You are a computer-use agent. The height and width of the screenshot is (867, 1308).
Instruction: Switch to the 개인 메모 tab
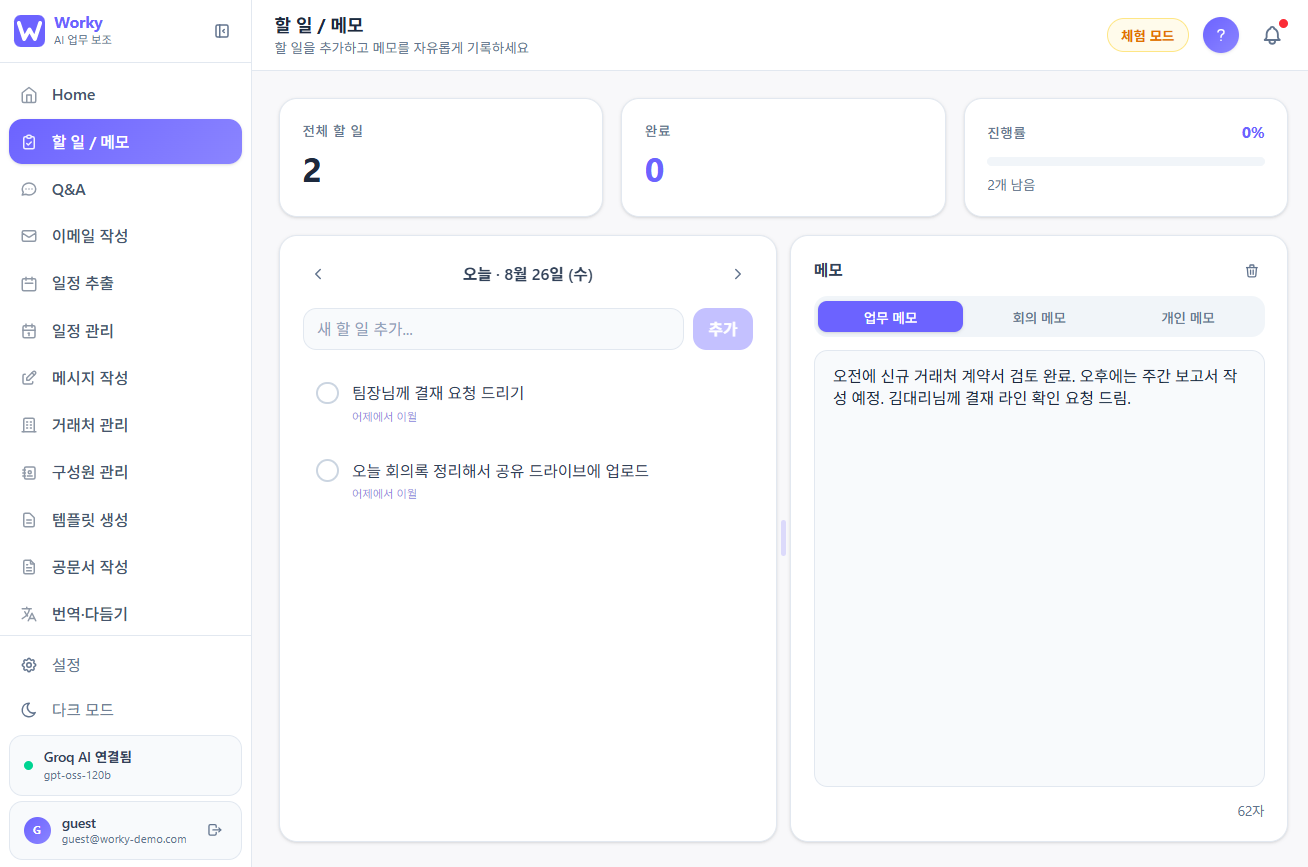[1188, 318]
